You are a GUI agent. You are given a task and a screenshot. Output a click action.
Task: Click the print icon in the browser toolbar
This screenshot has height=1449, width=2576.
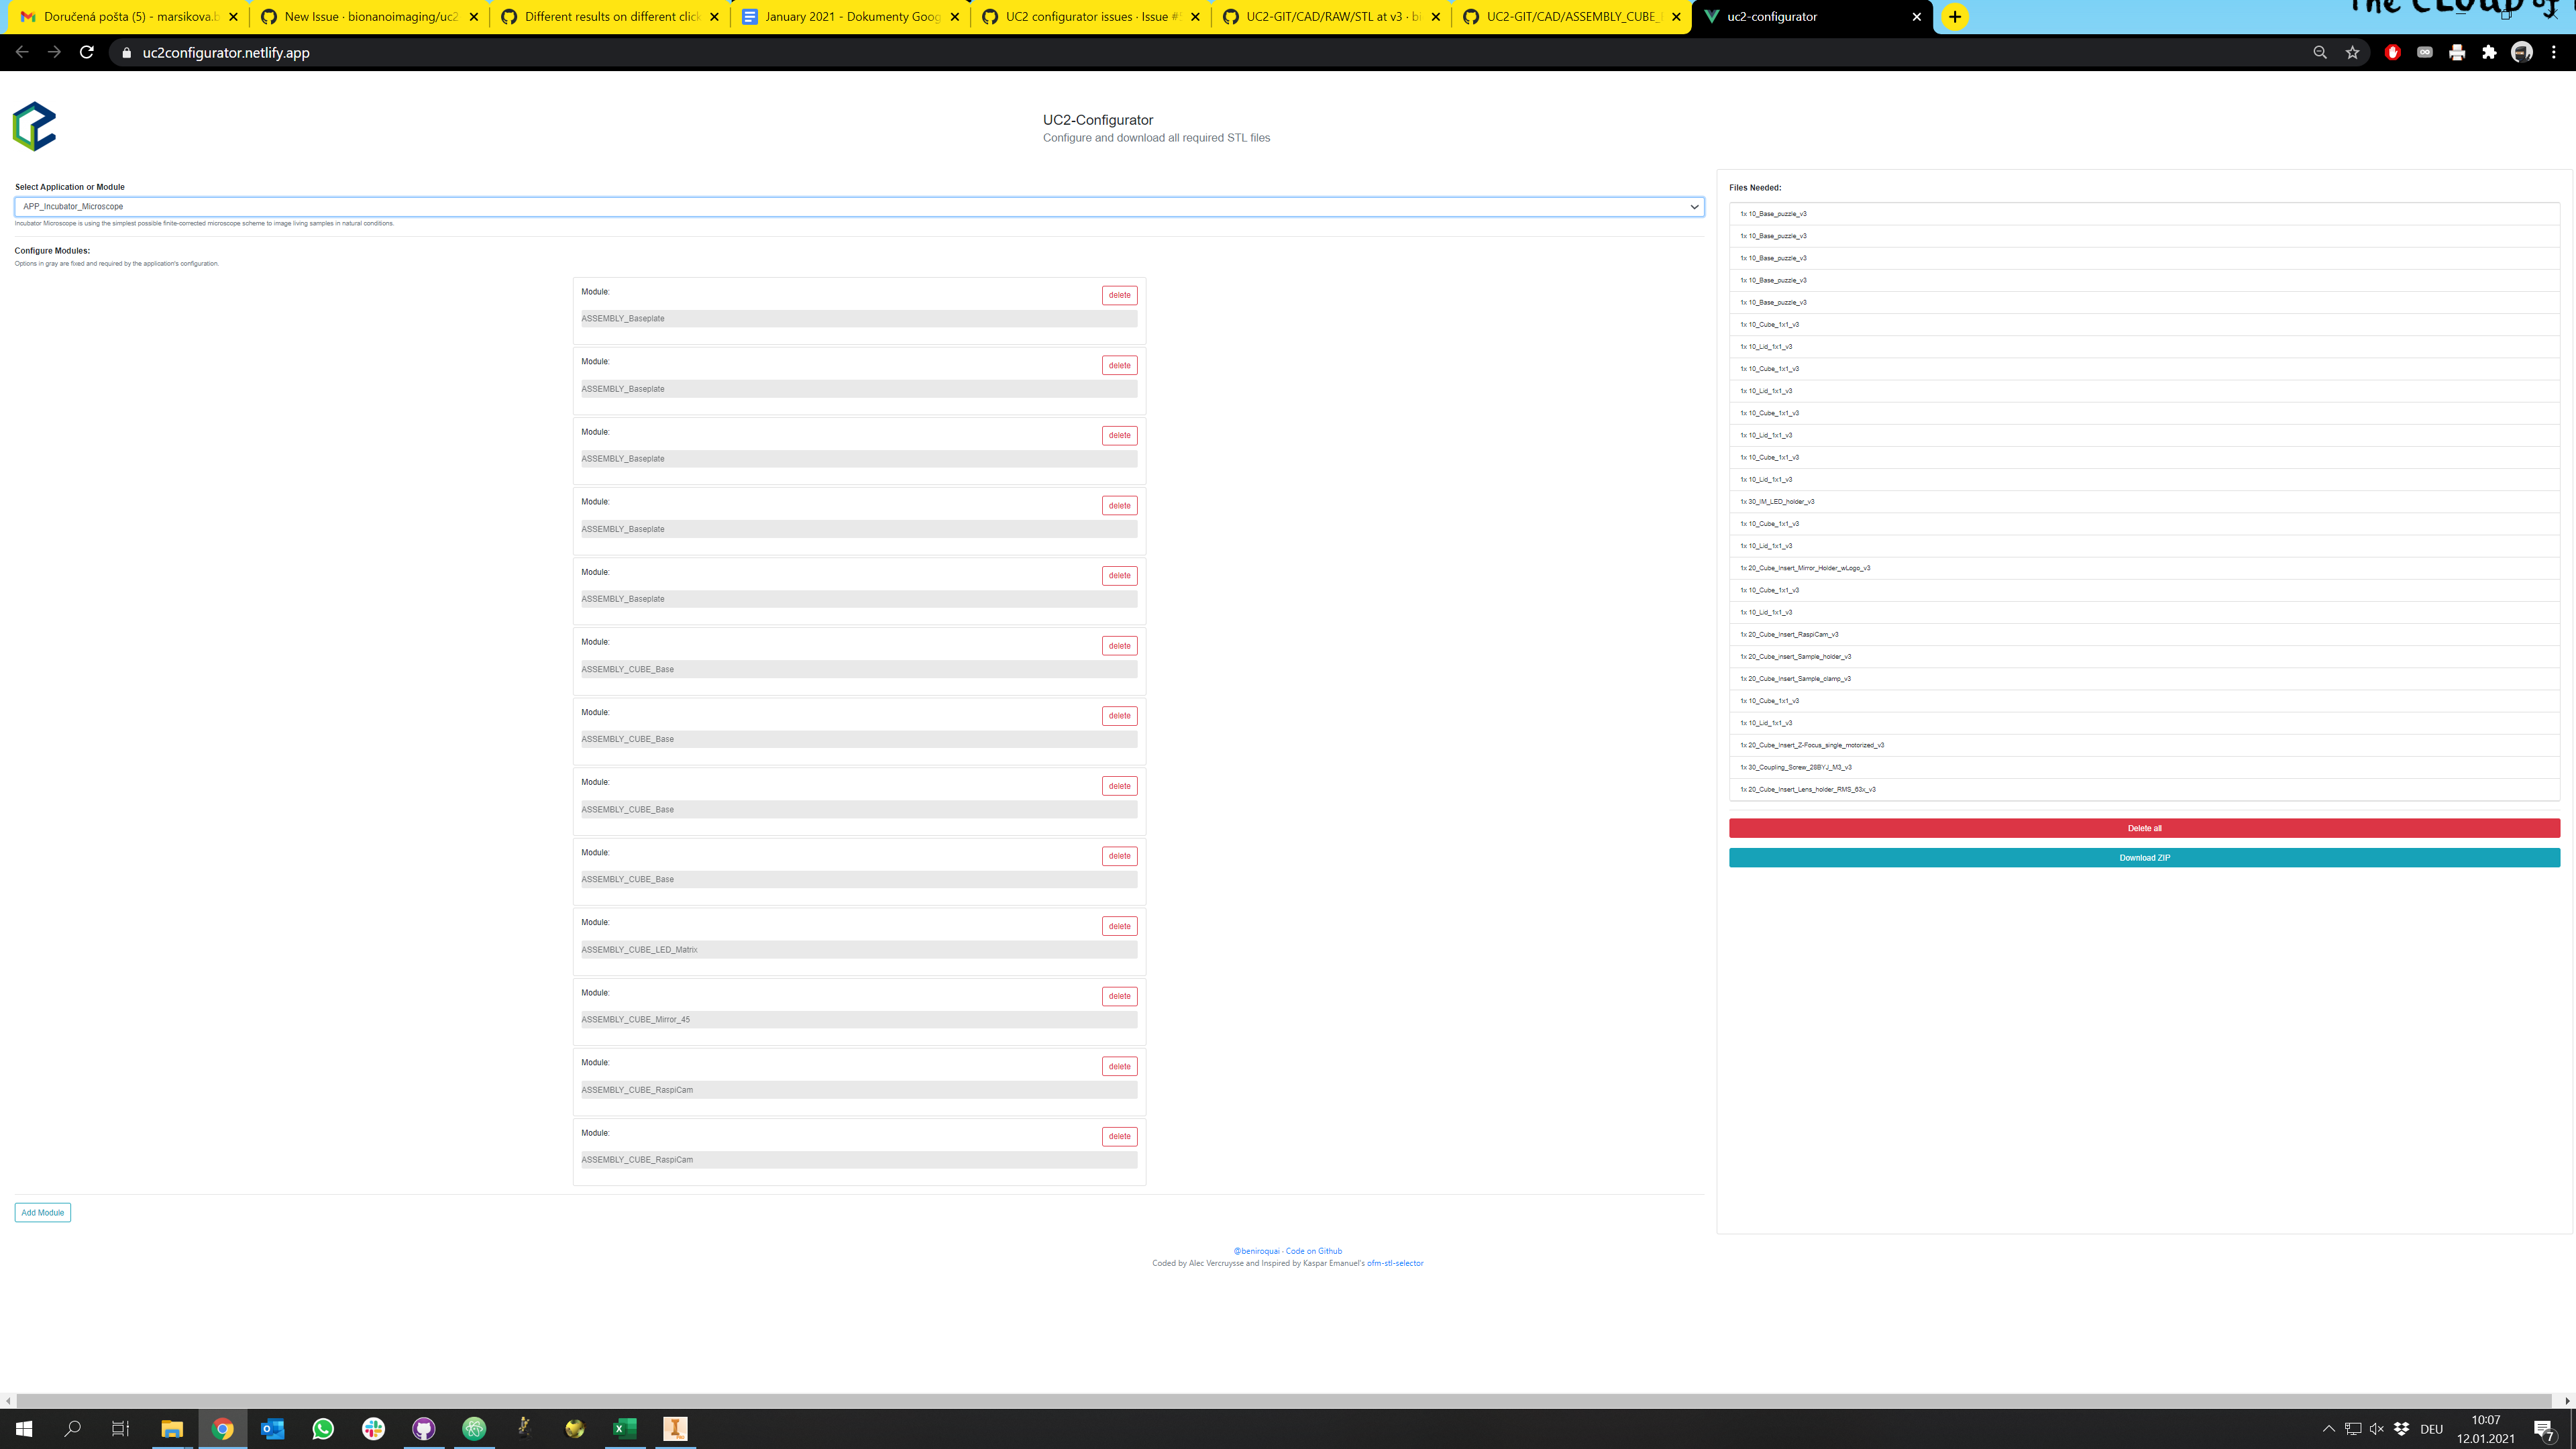point(2457,53)
